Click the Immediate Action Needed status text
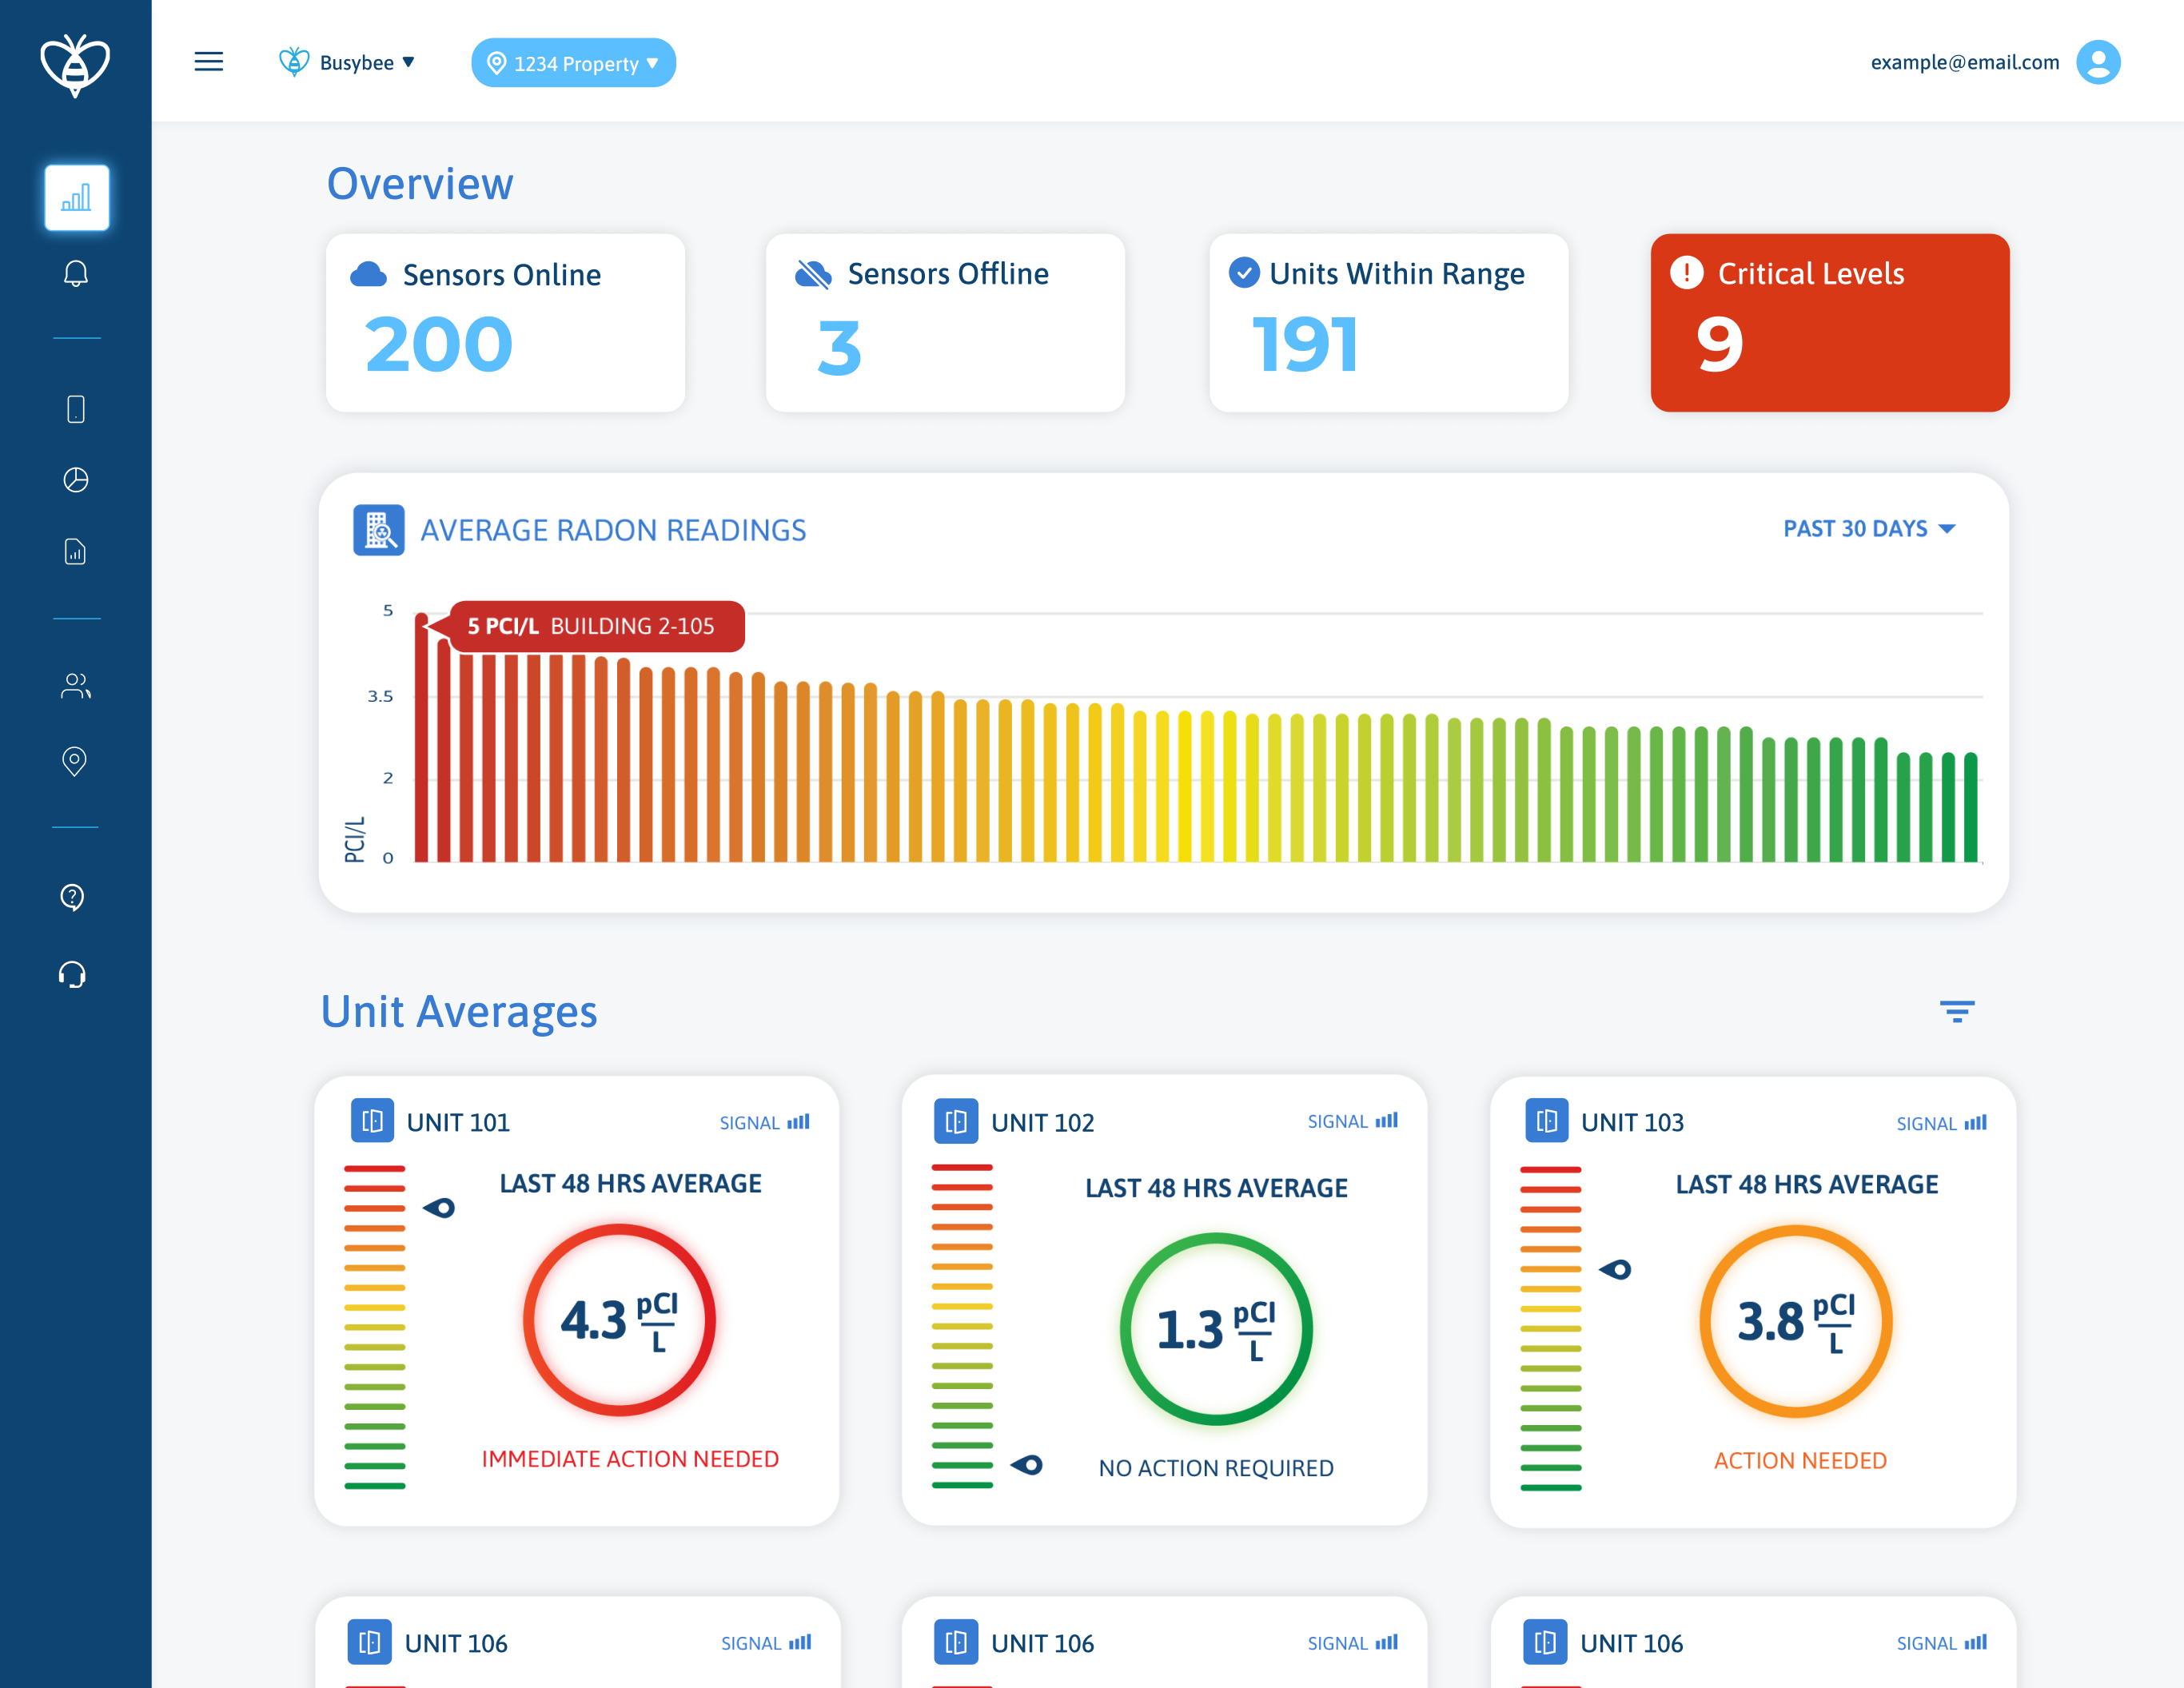The width and height of the screenshot is (2184, 1688). tap(630, 1459)
